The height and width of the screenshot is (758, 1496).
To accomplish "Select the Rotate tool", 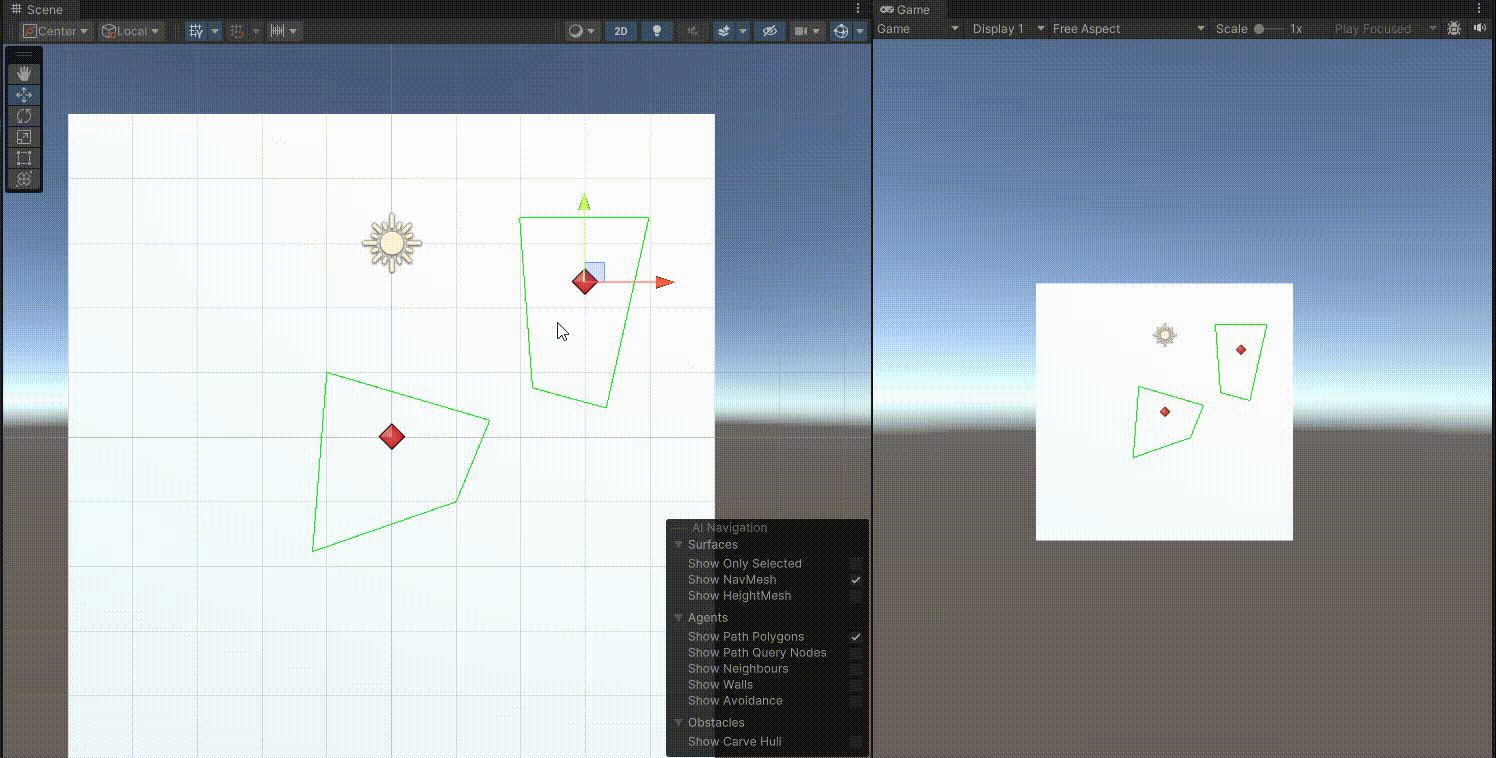I will [x=24, y=116].
